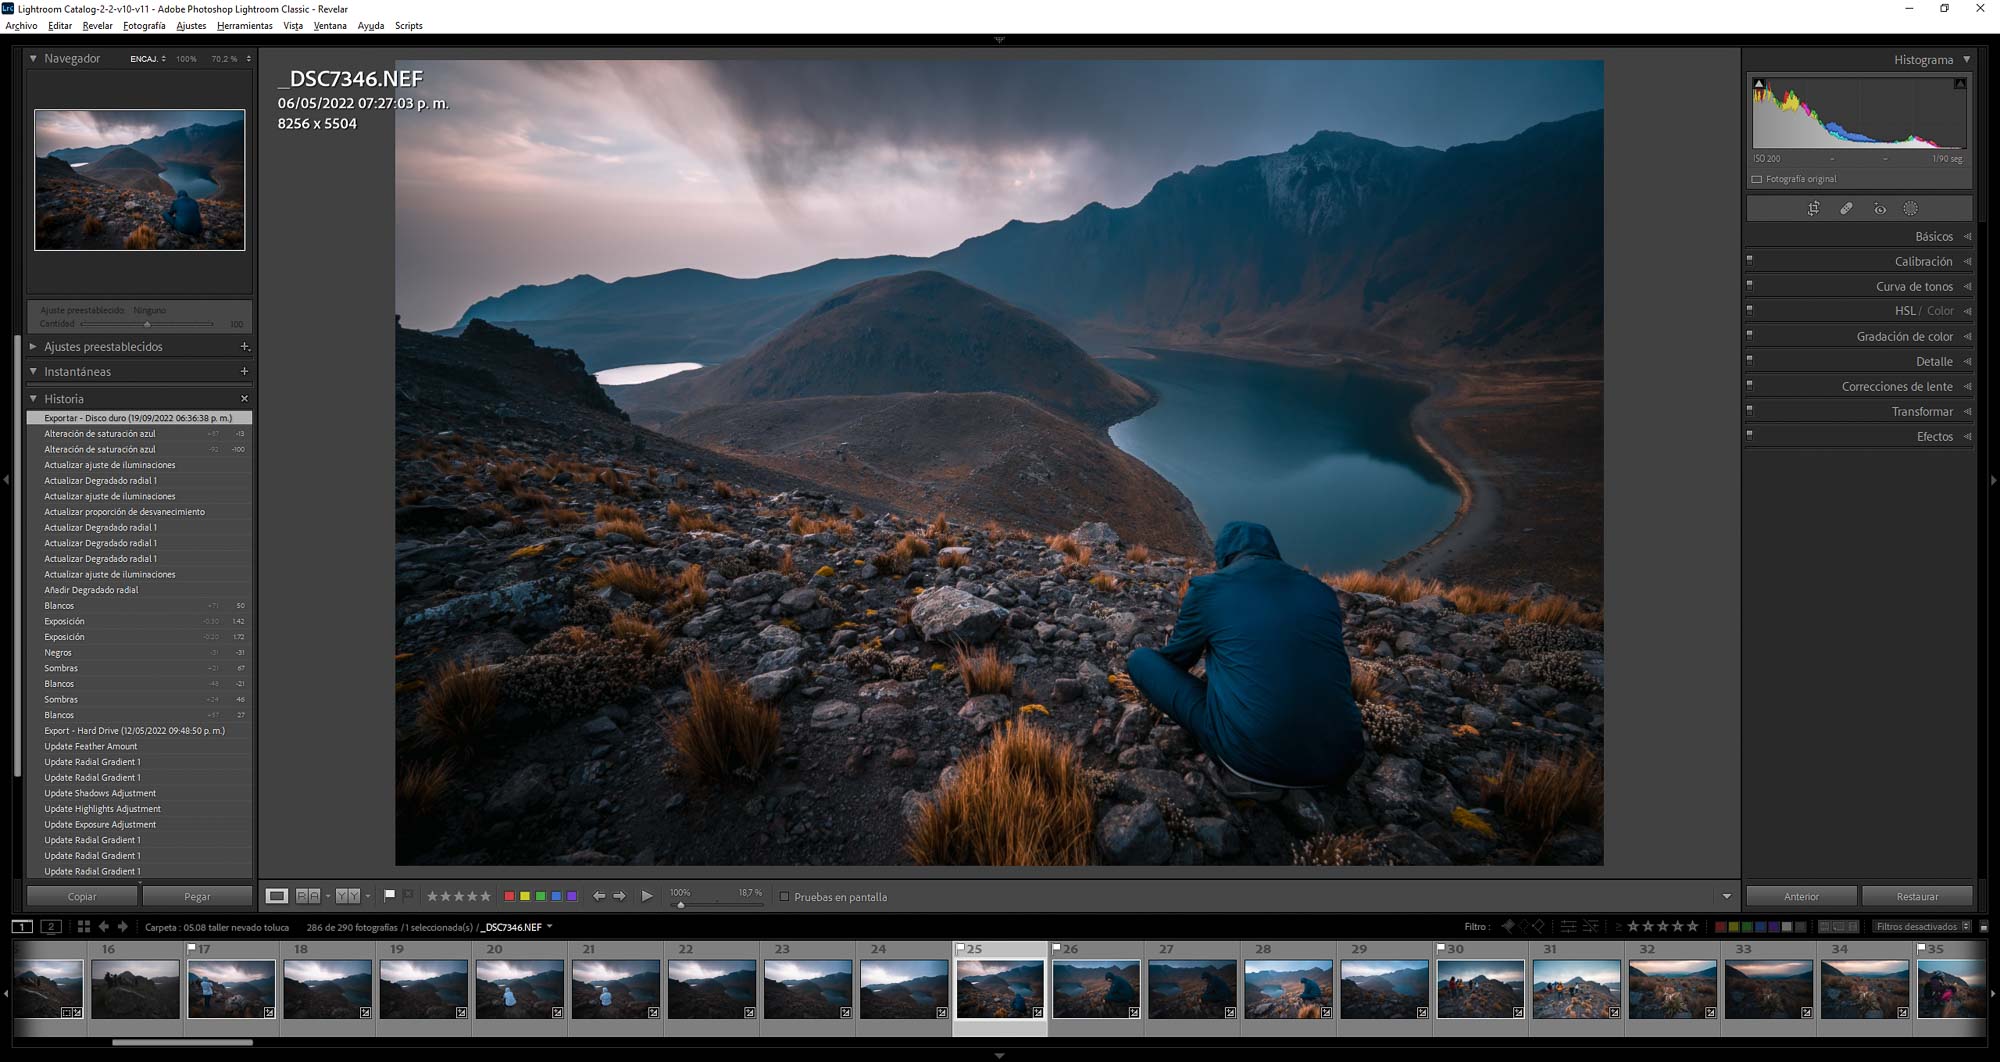Open the Fotografía menu
Image resolution: width=2000 pixels, height=1062 pixels.
(x=144, y=26)
